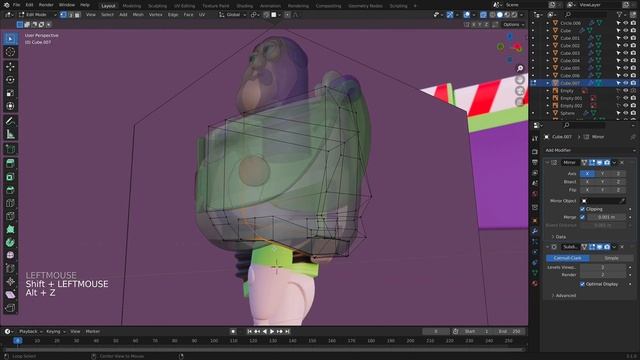The width and height of the screenshot is (640, 360).
Task: Switch to Modeling workspace tab
Action: 131,6
